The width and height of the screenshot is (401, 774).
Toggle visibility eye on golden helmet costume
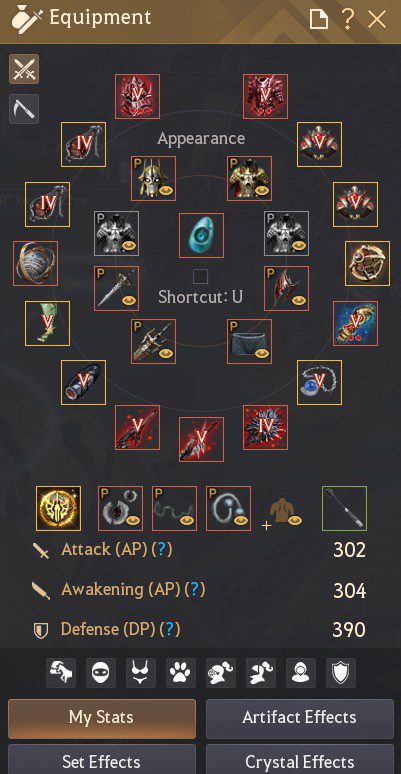click(x=166, y=190)
